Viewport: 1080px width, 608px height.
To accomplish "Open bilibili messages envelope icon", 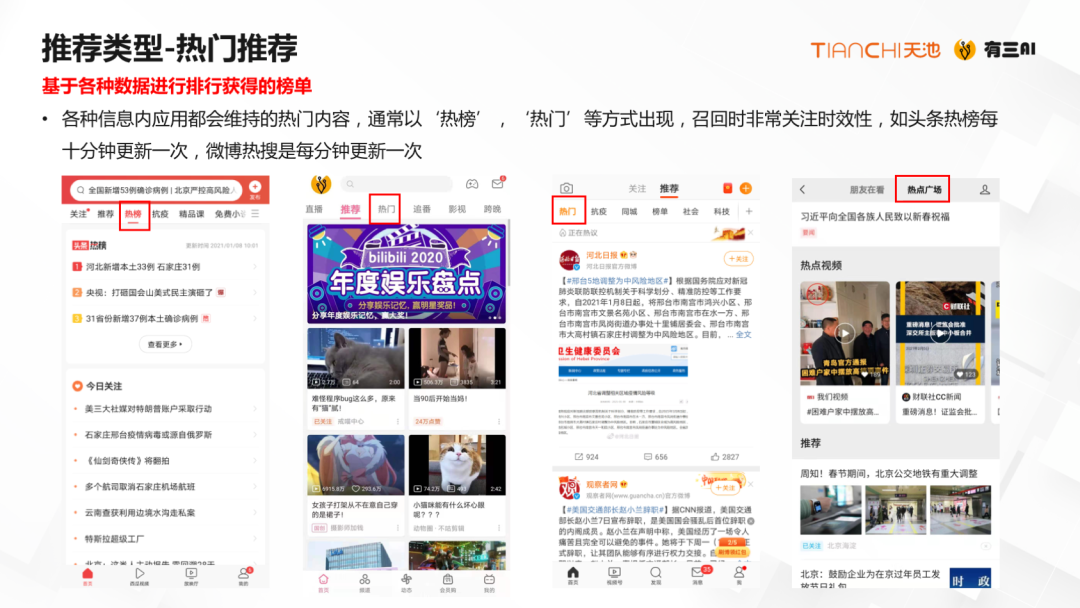I will 497,183.
